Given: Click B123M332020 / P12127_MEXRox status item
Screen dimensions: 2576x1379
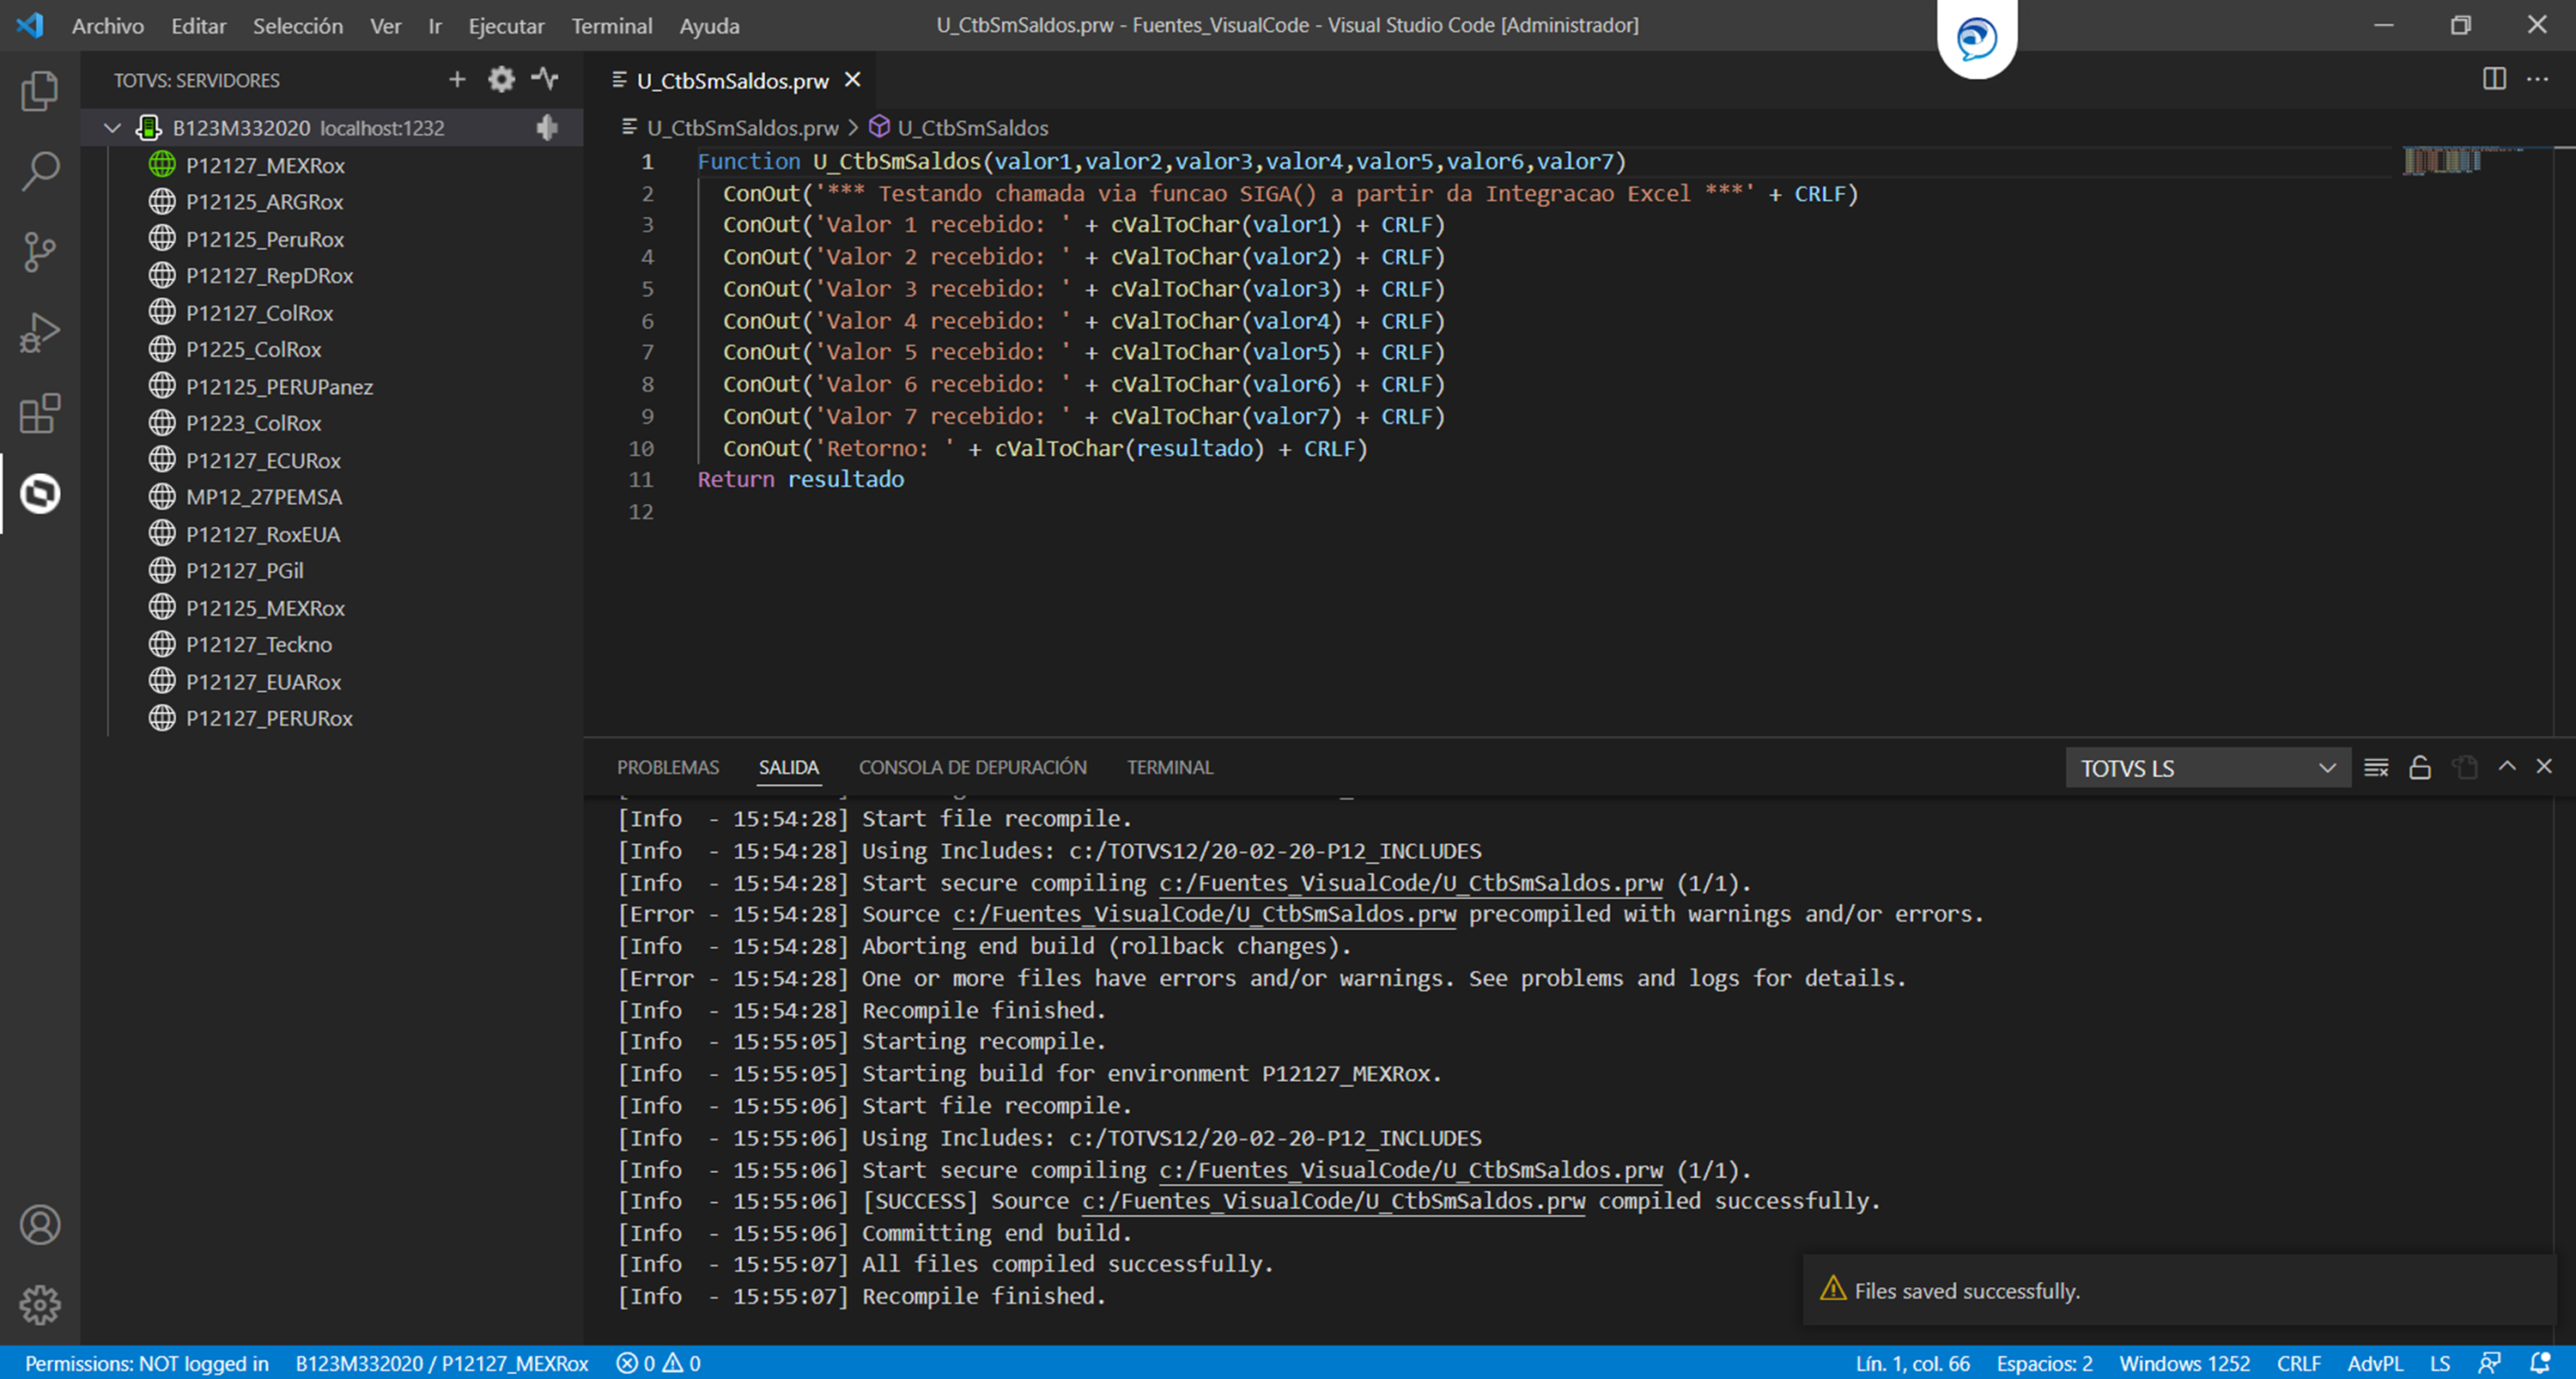Looking at the screenshot, I should [x=442, y=1363].
